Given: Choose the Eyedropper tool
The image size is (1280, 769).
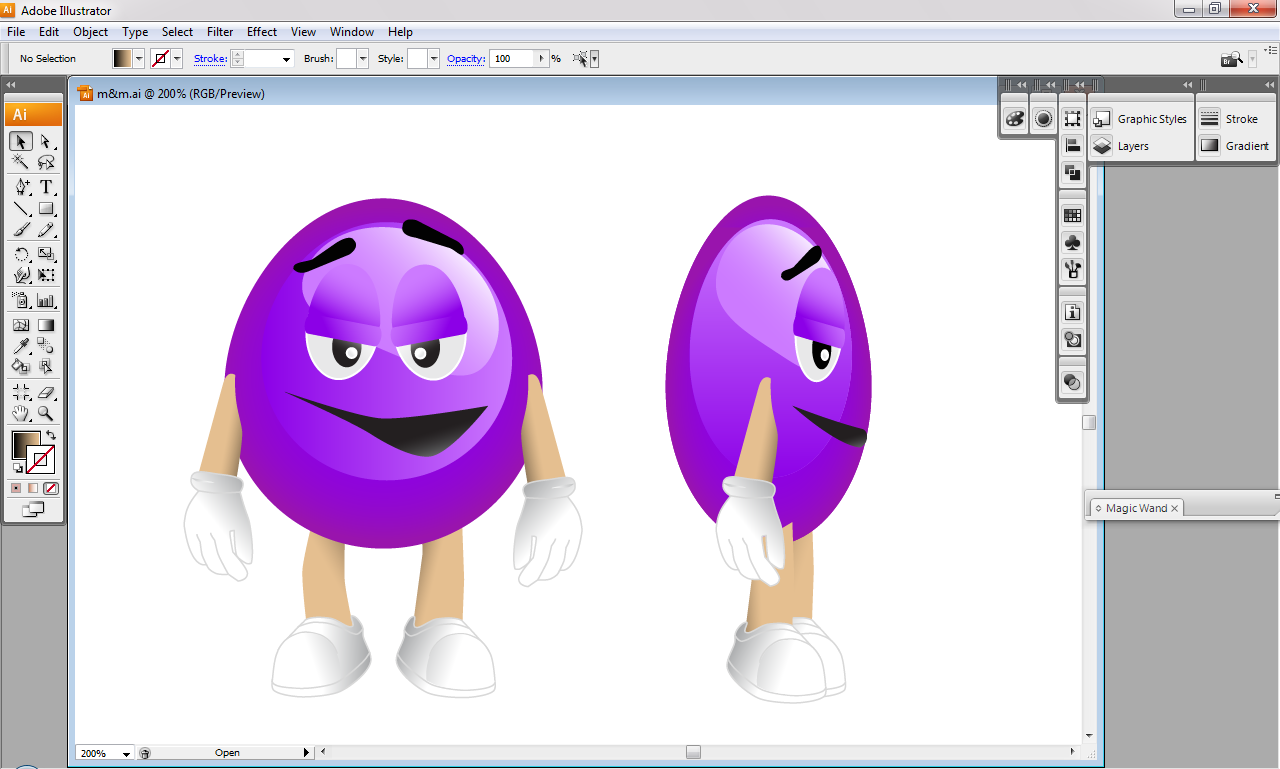Looking at the screenshot, I should 21,346.
